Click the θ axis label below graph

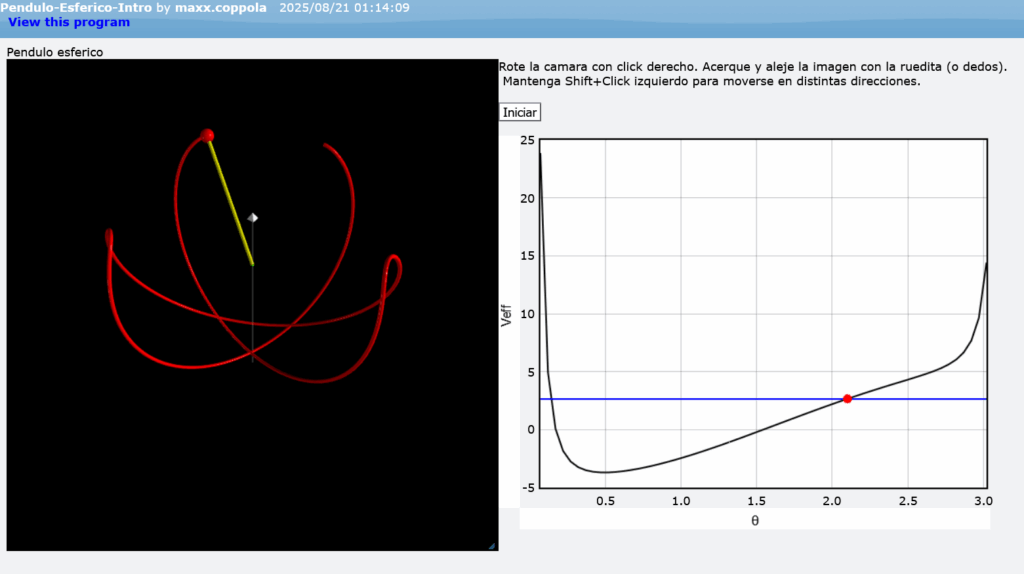[x=755, y=521]
